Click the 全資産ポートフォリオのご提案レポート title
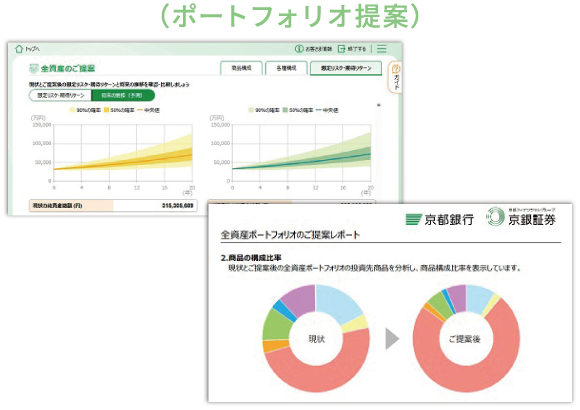 (x=290, y=235)
